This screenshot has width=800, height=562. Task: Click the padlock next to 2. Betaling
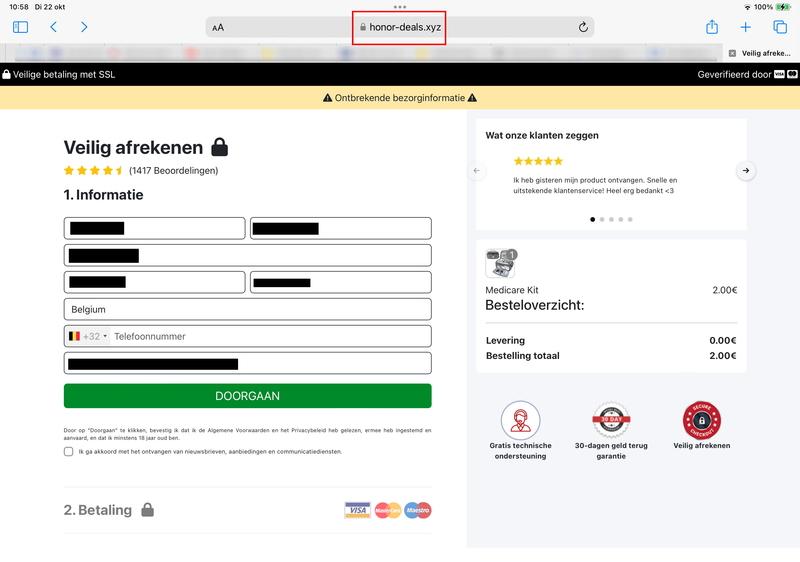(x=147, y=509)
